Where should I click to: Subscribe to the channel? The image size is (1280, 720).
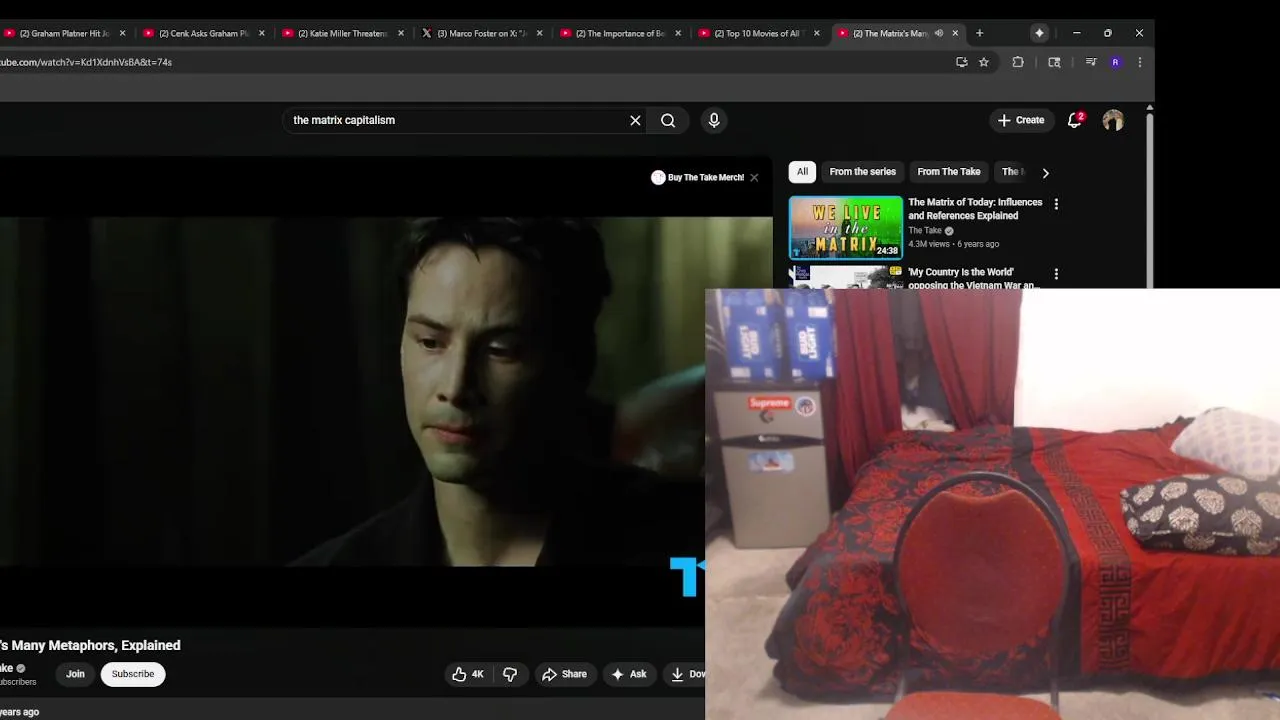[133, 674]
